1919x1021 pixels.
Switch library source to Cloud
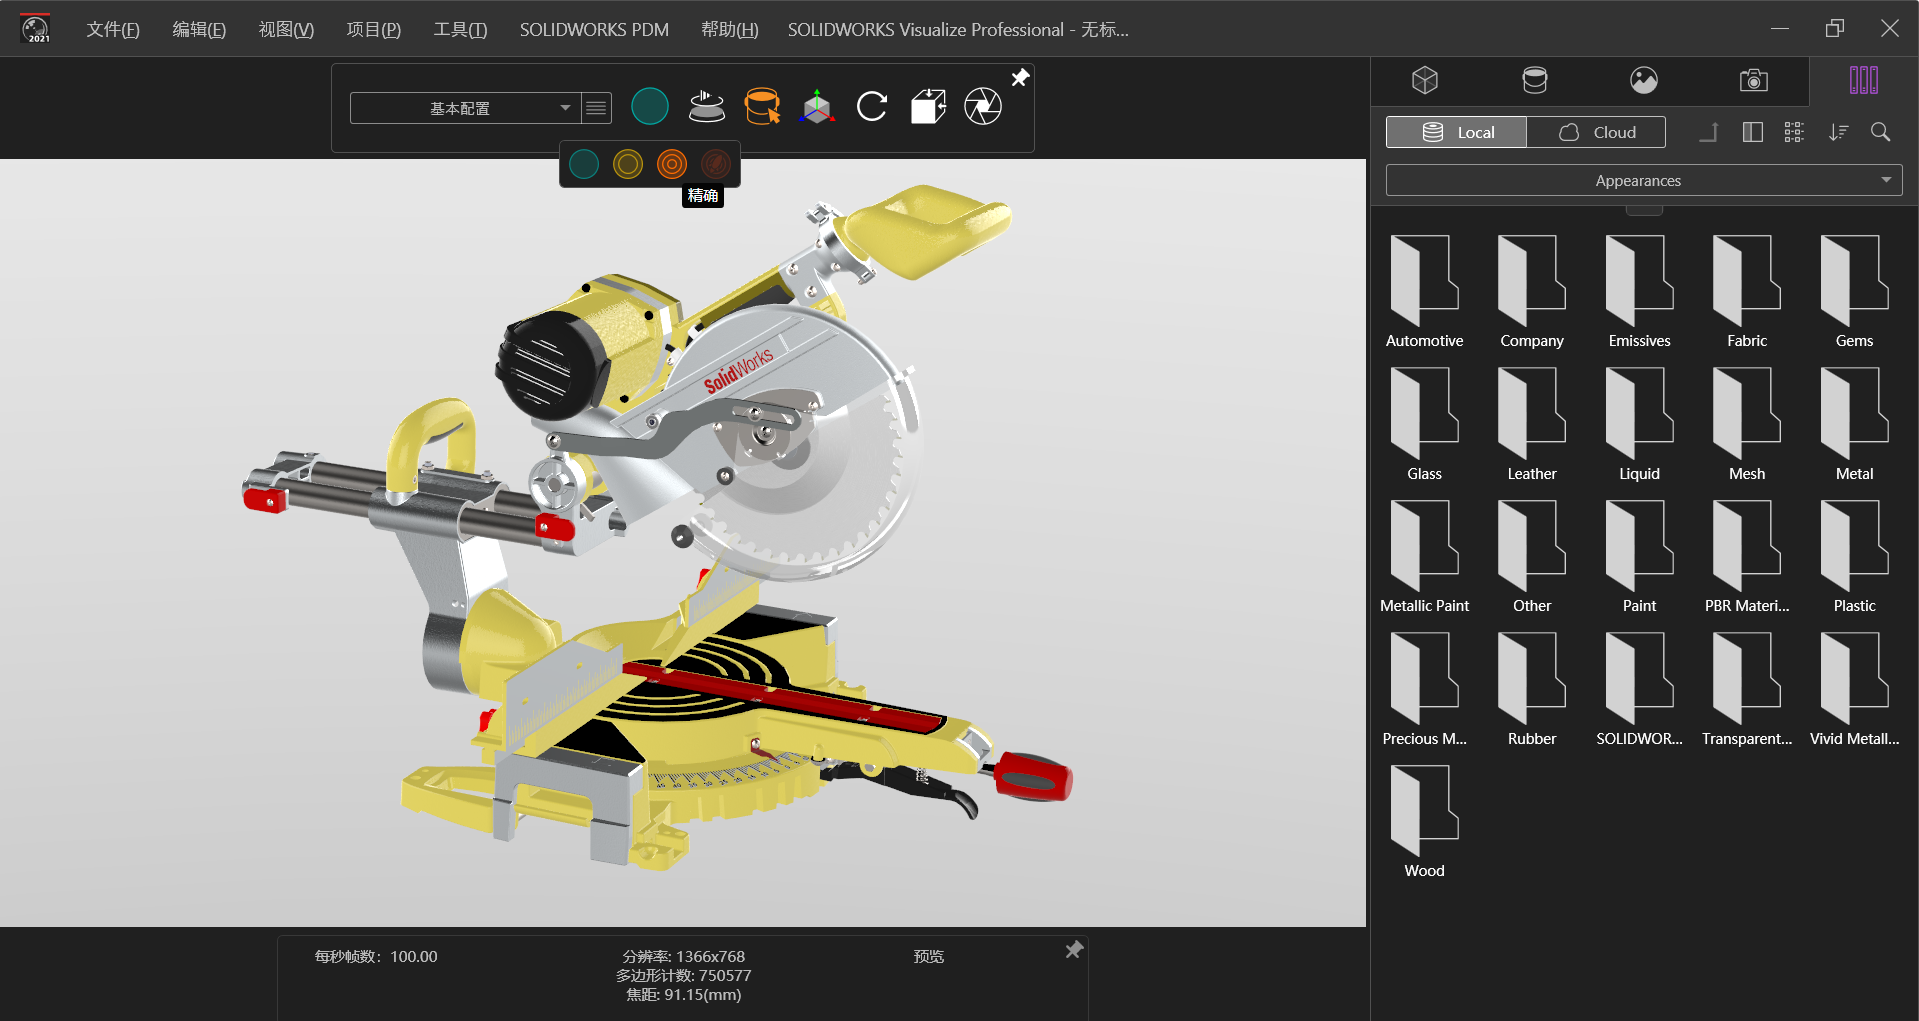pos(1596,132)
